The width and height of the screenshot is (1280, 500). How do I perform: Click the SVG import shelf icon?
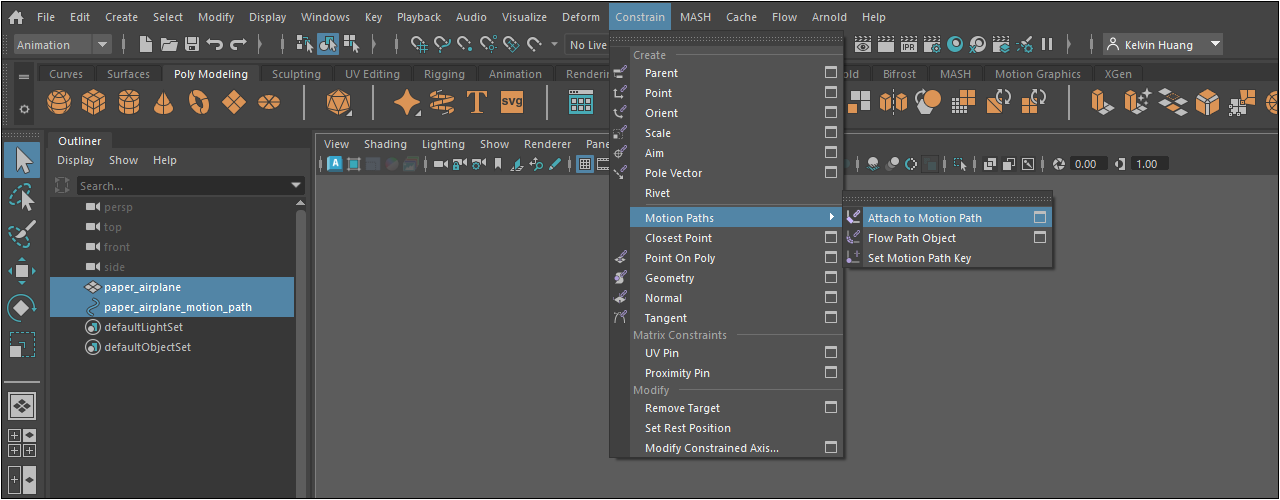[x=512, y=102]
